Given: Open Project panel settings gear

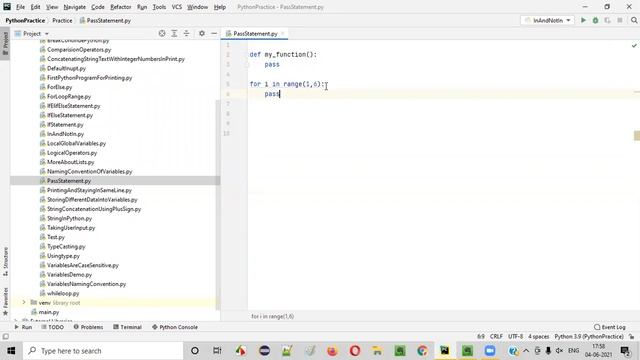Looking at the screenshot, I should [x=202, y=33].
